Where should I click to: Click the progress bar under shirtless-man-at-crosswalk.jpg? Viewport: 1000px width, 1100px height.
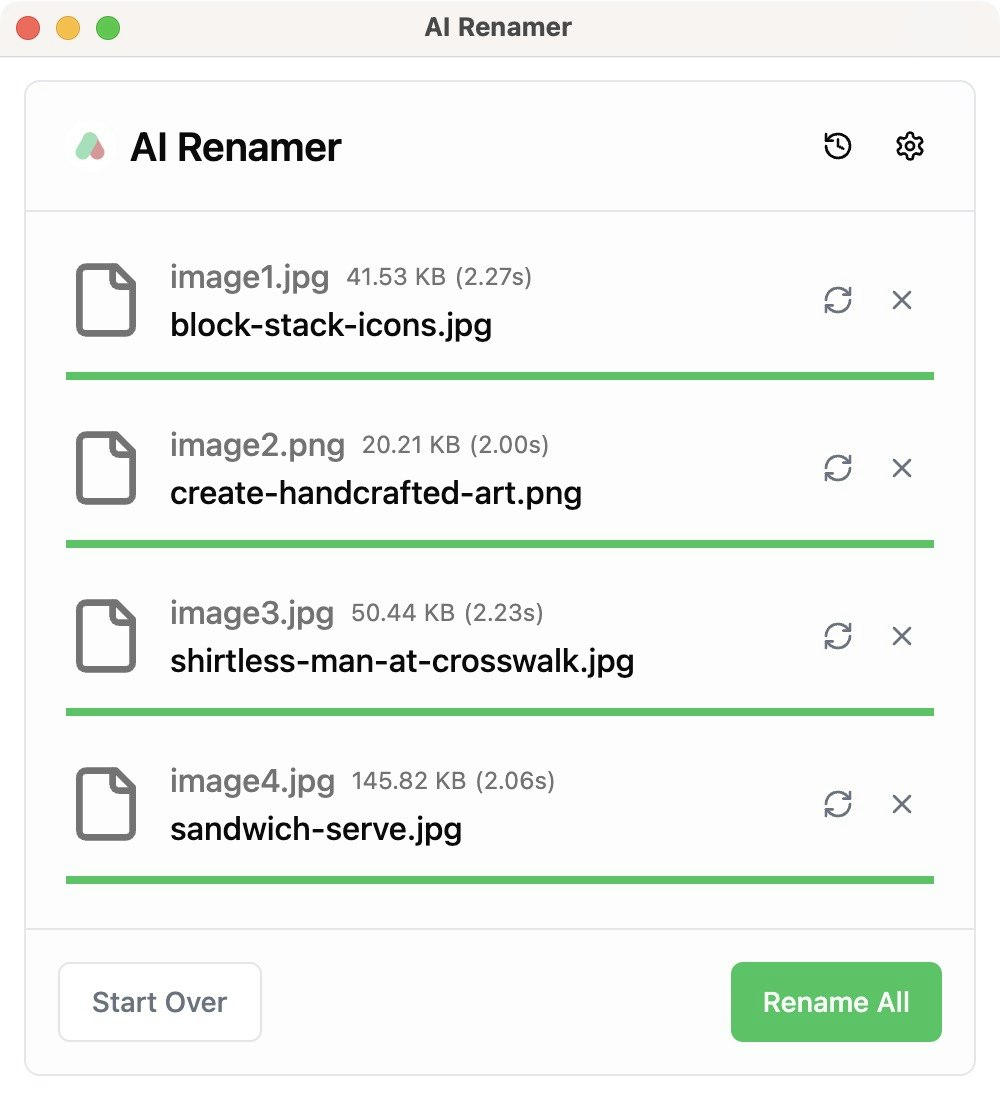pos(500,710)
